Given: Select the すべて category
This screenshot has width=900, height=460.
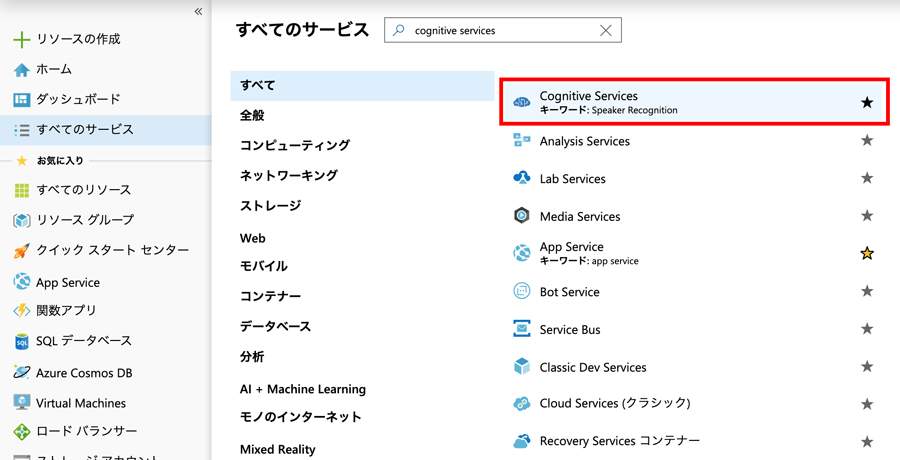Looking at the screenshot, I should pos(362,86).
